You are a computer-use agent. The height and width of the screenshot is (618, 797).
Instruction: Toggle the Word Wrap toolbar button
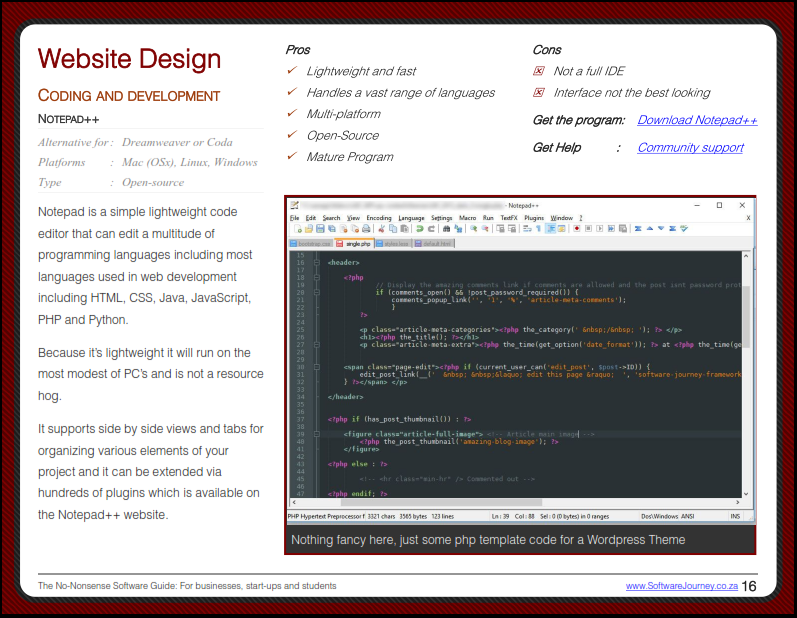(525, 229)
